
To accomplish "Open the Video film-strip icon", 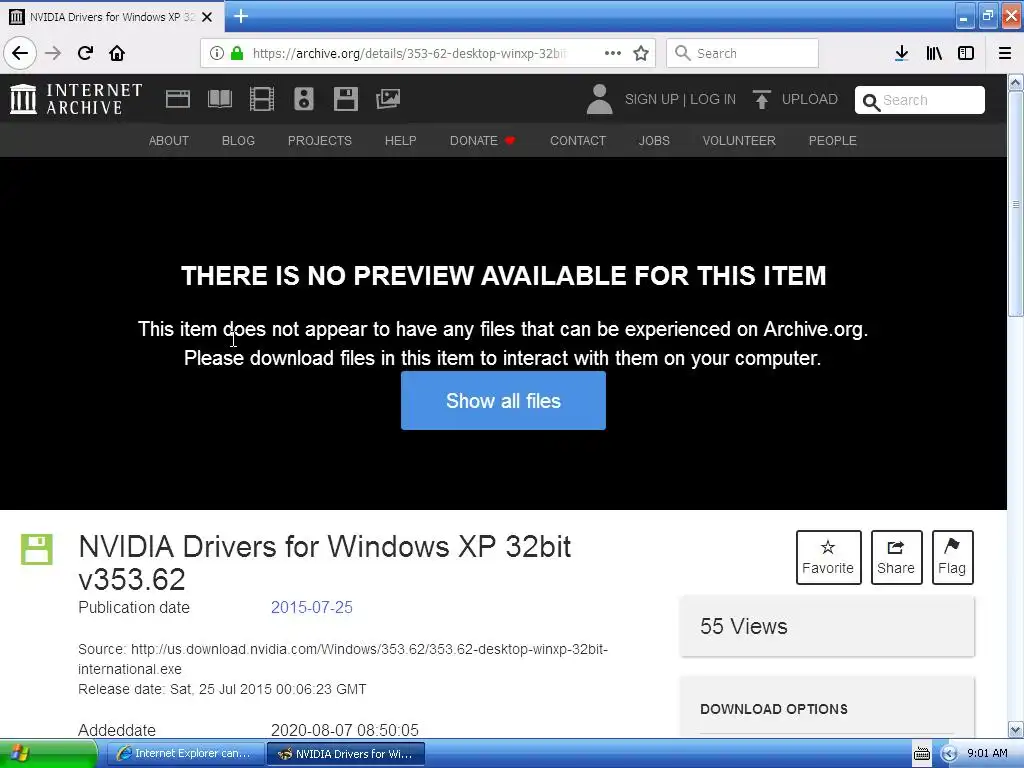I will pos(262,99).
